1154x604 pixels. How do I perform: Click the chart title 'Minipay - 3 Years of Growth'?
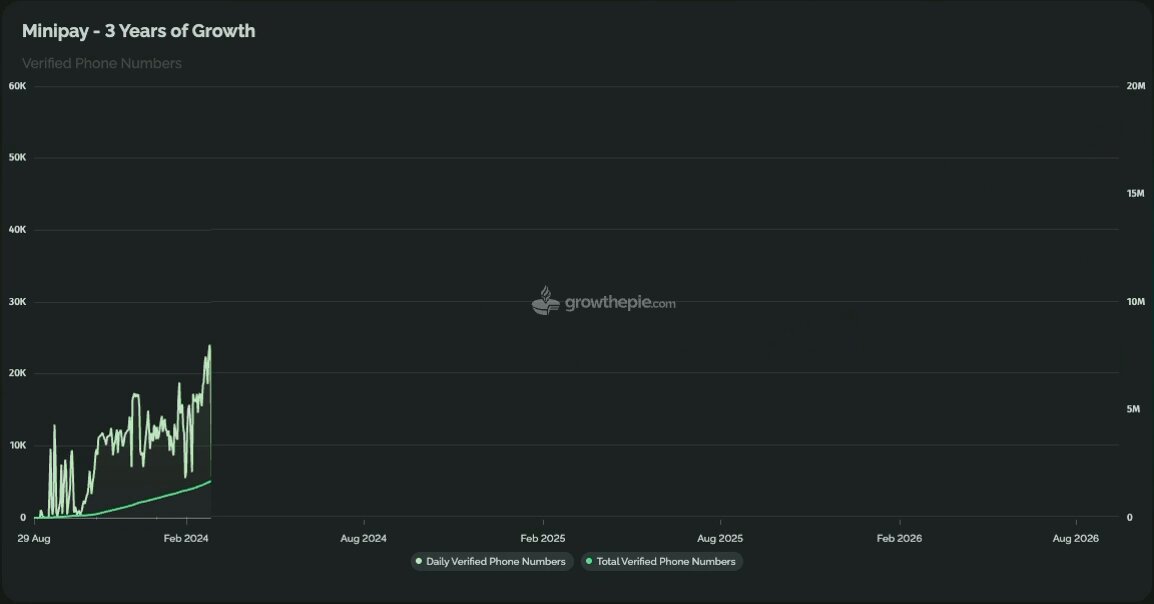click(x=138, y=31)
